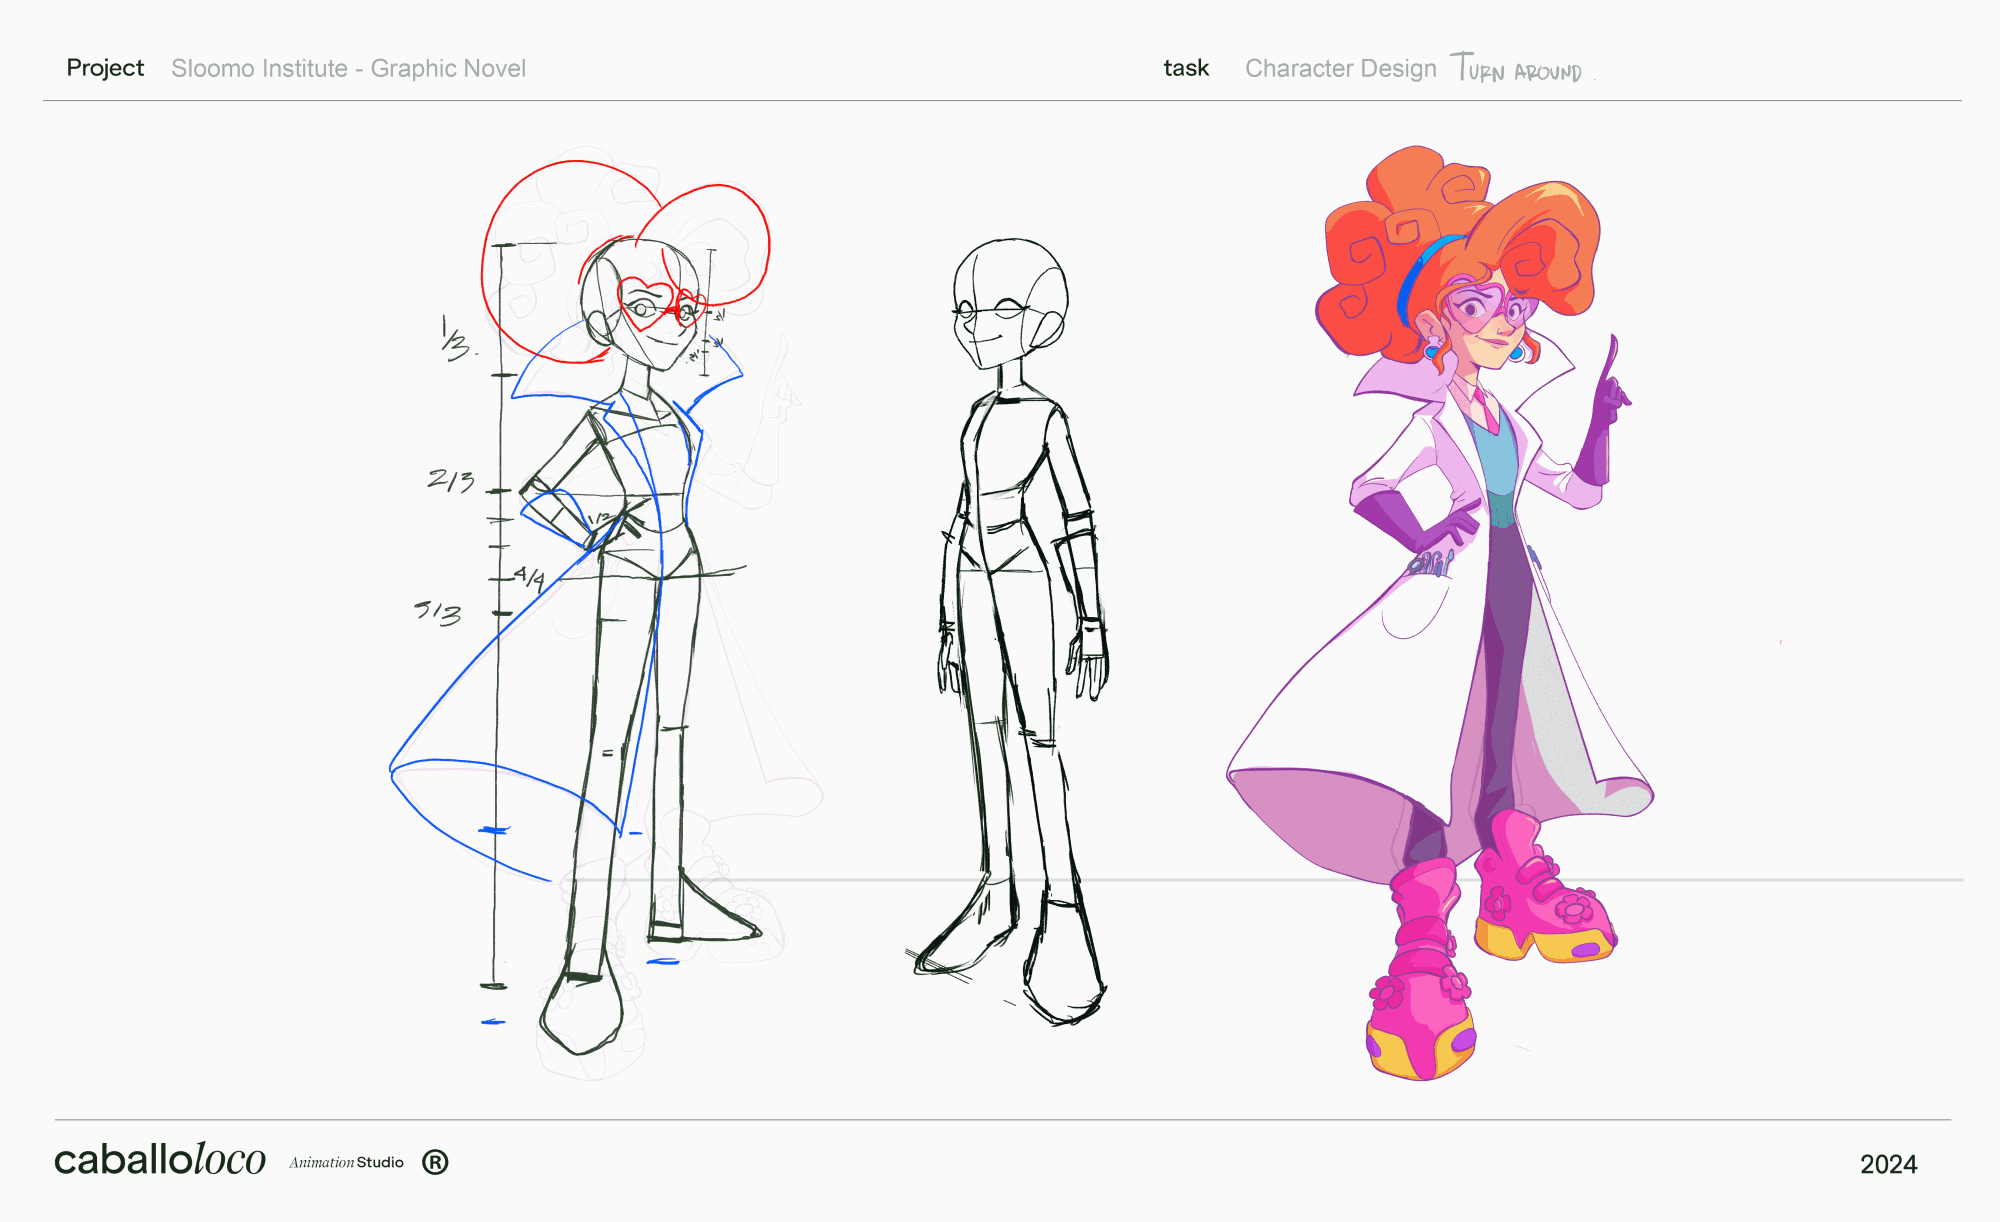Viewport: 2000px width, 1222px height.
Task: Click the handwritten '2/3' proportion mark
Action: pos(451,480)
